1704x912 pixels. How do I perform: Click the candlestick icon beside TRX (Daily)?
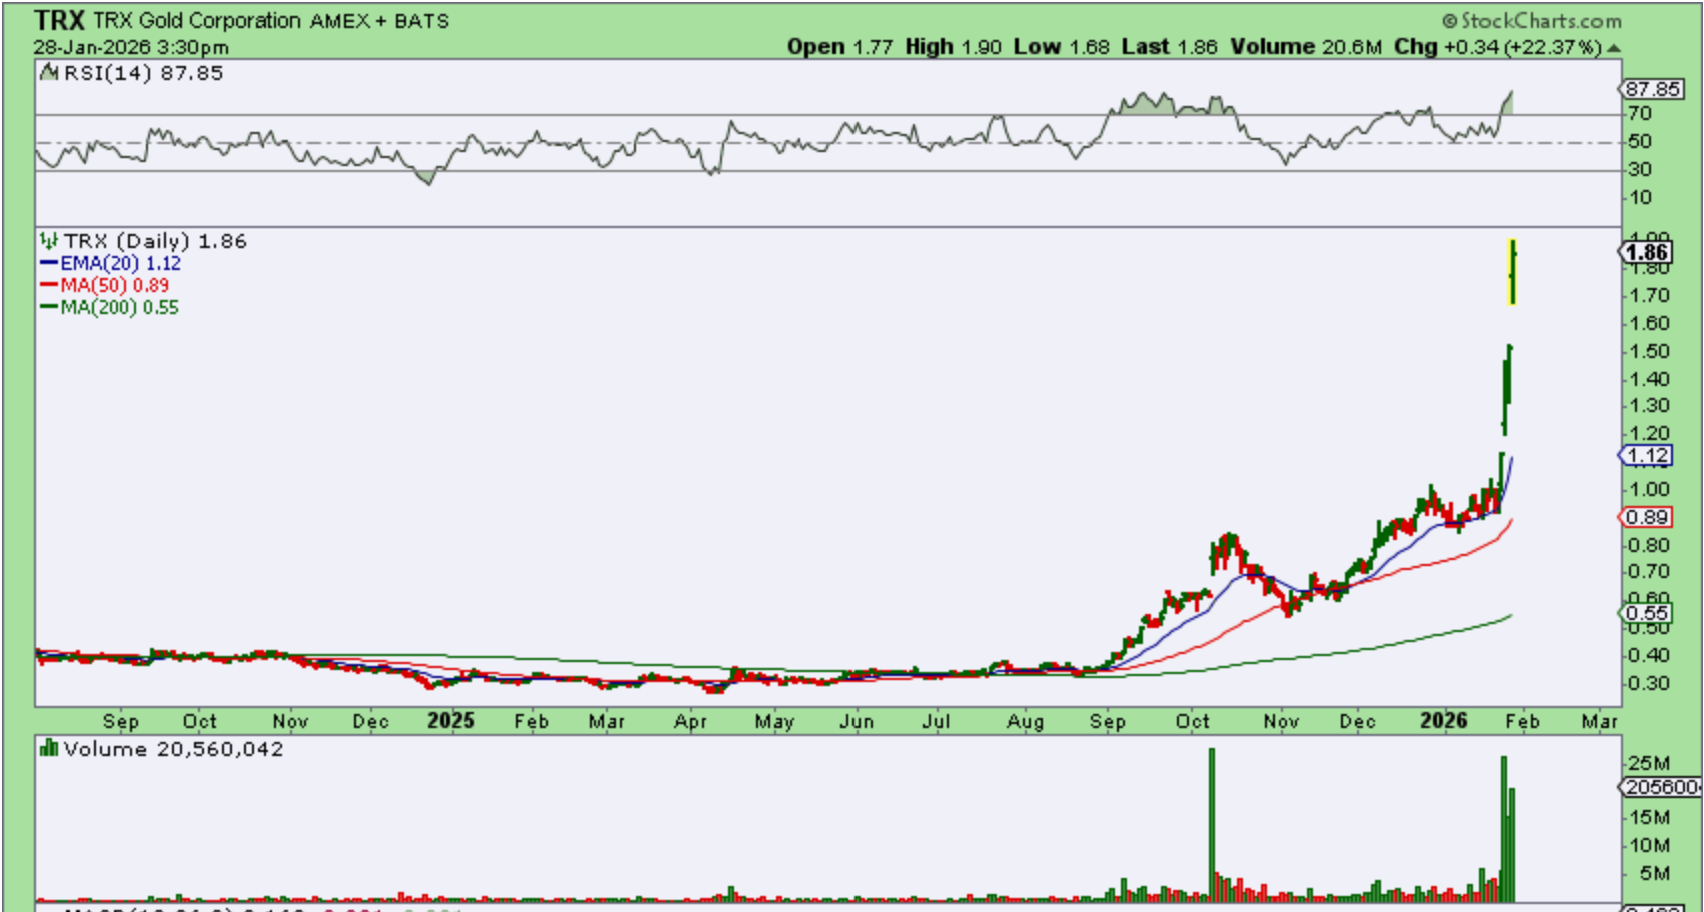pos(48,241)
